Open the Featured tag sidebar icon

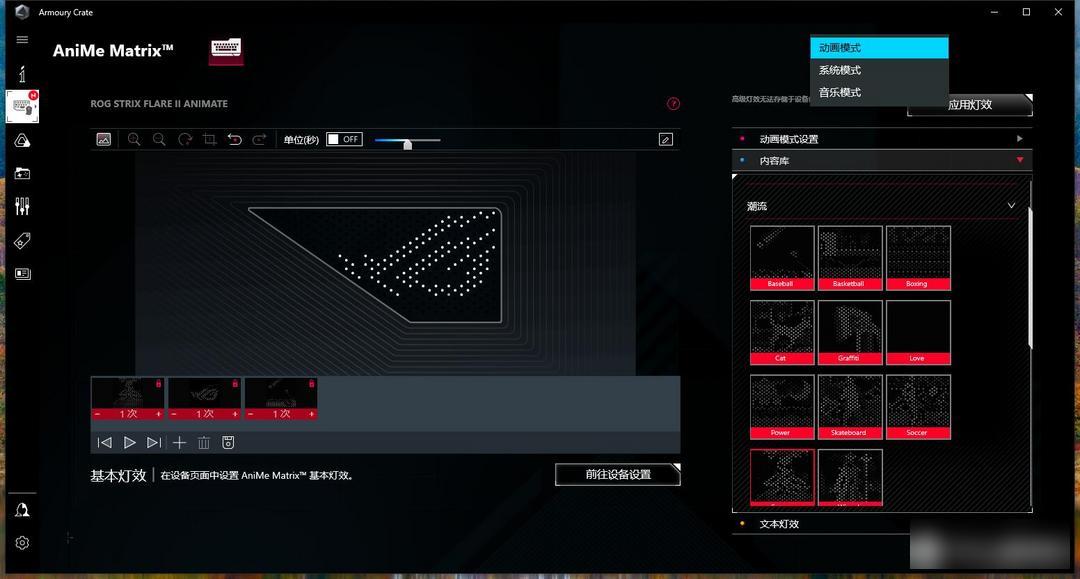pos(22,240)
